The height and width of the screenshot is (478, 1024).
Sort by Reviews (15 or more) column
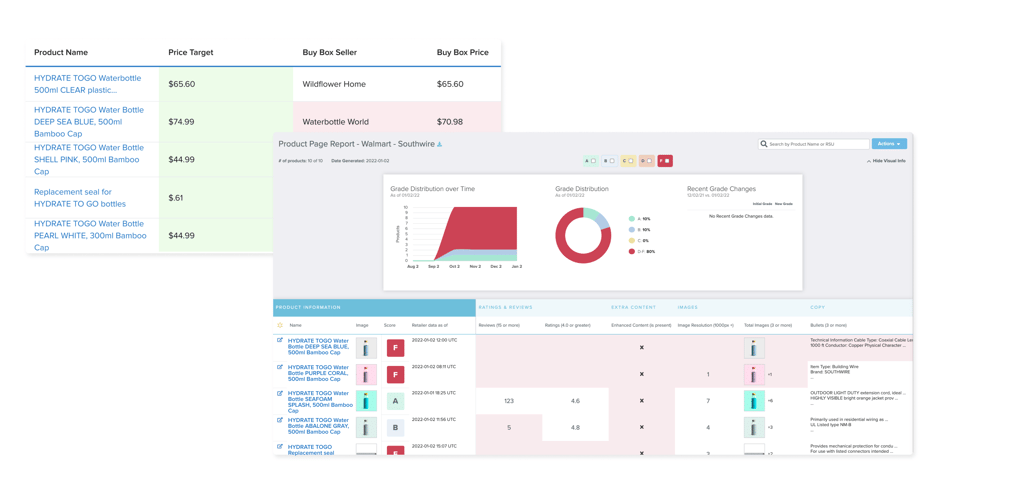coord(501,325)
